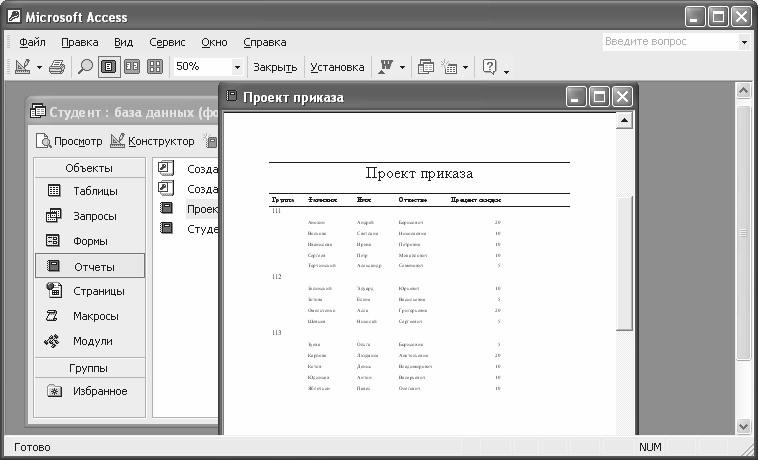Select Макросы in the objects list
The height and width of the screenshot is (460, 758).
click(x=89, y=316)
